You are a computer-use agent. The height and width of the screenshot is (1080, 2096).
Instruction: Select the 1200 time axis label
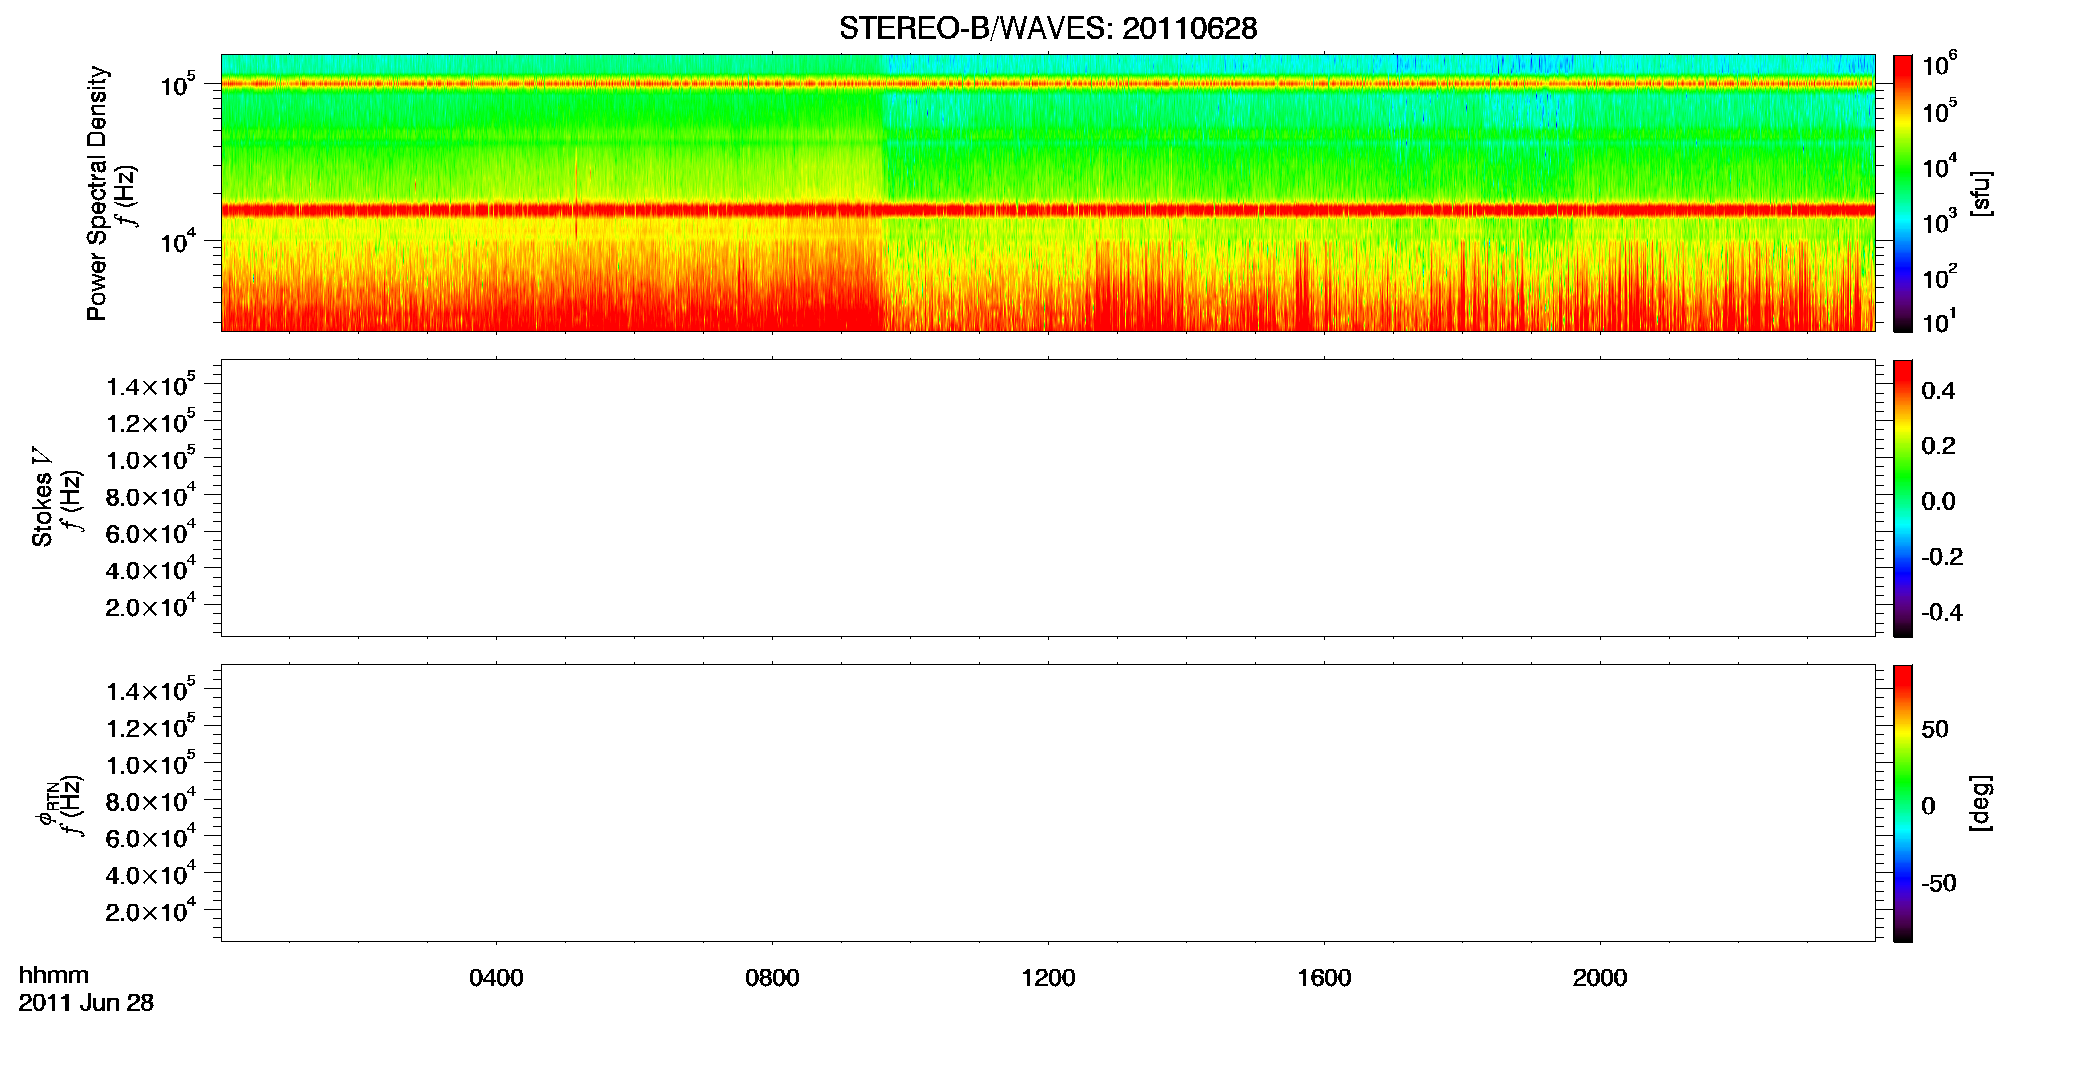(x=1048, y=978)
